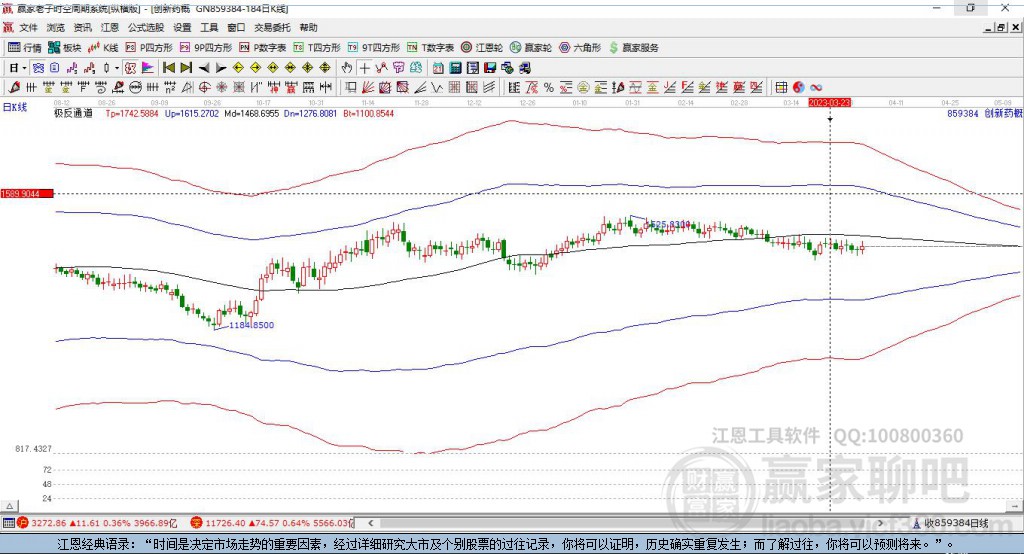The width and height of the screenshot is (1024, 554).
Task: Open T数字表 tool
Action: (430, 48)
